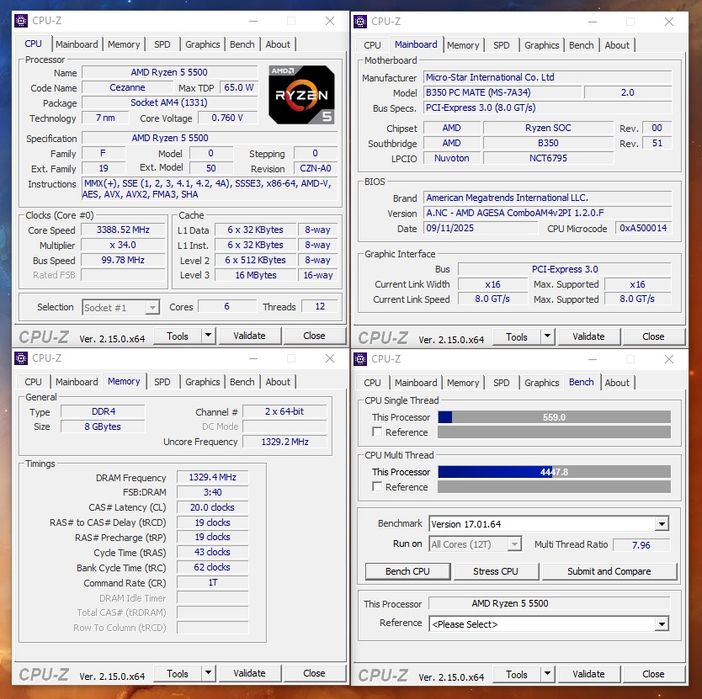This screenshot has width=702, height=699.
Task: Click Micro-Star International Co. Ltd field
Action: pos(547,77)
